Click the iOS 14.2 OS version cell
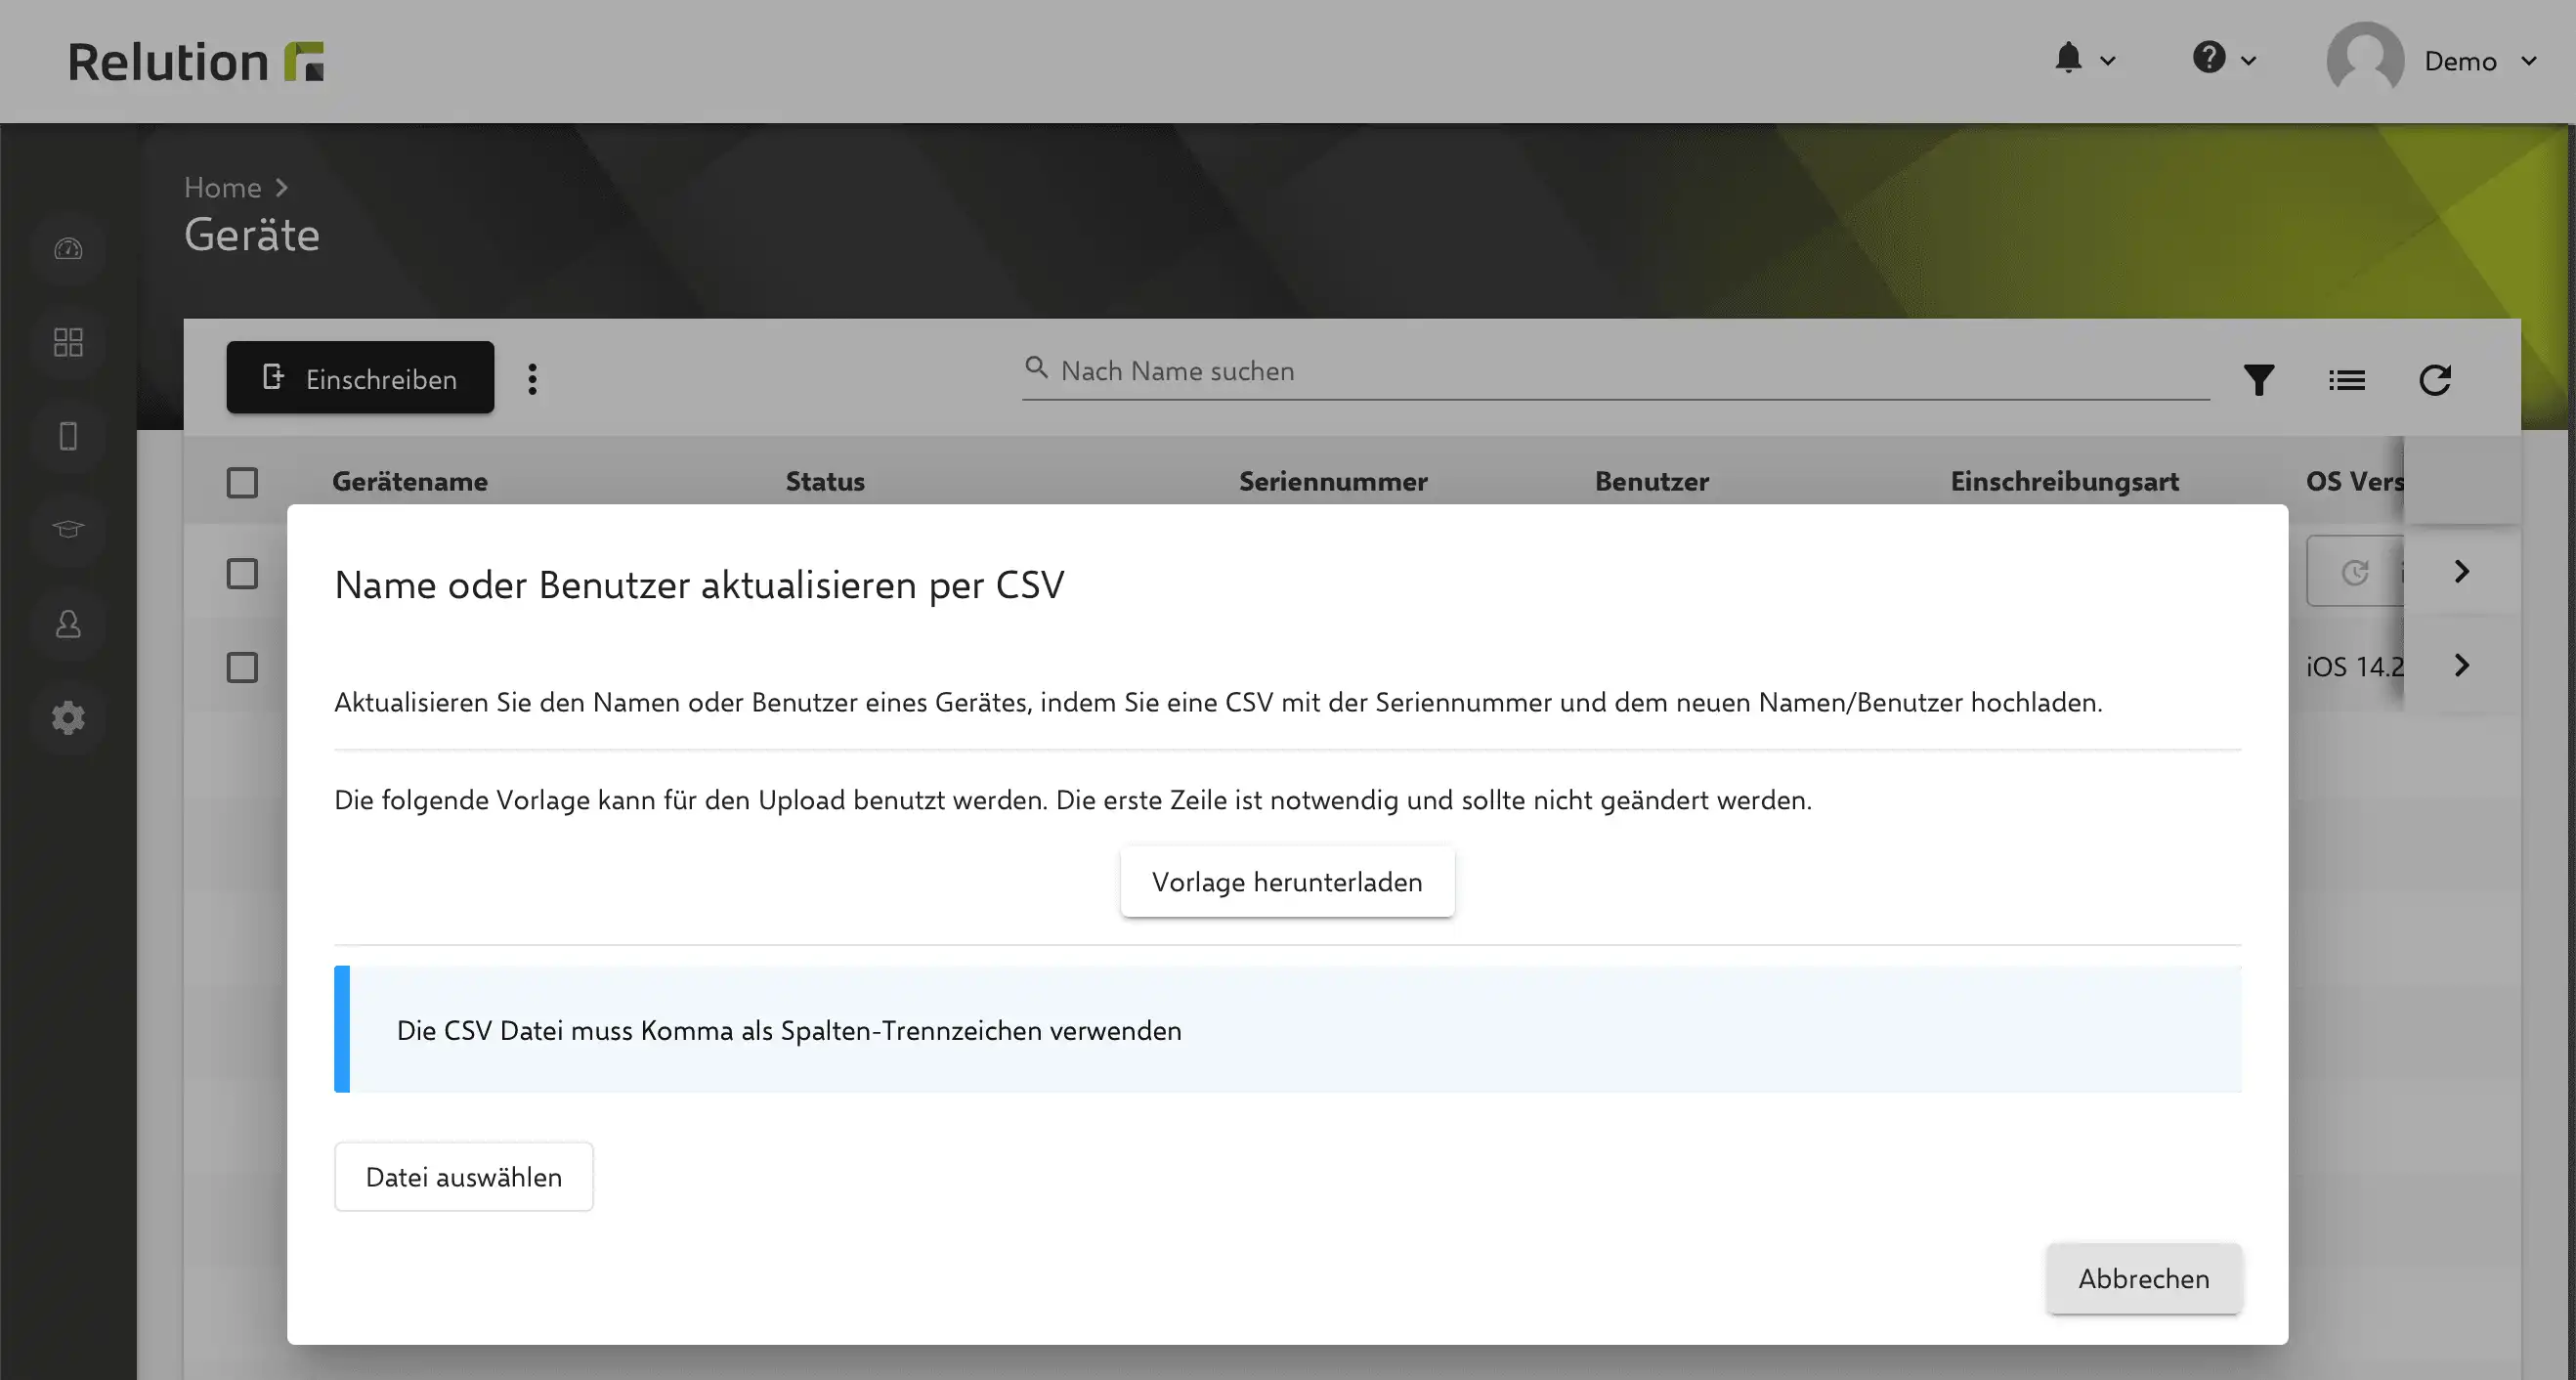 click(x=2354, y=667)
